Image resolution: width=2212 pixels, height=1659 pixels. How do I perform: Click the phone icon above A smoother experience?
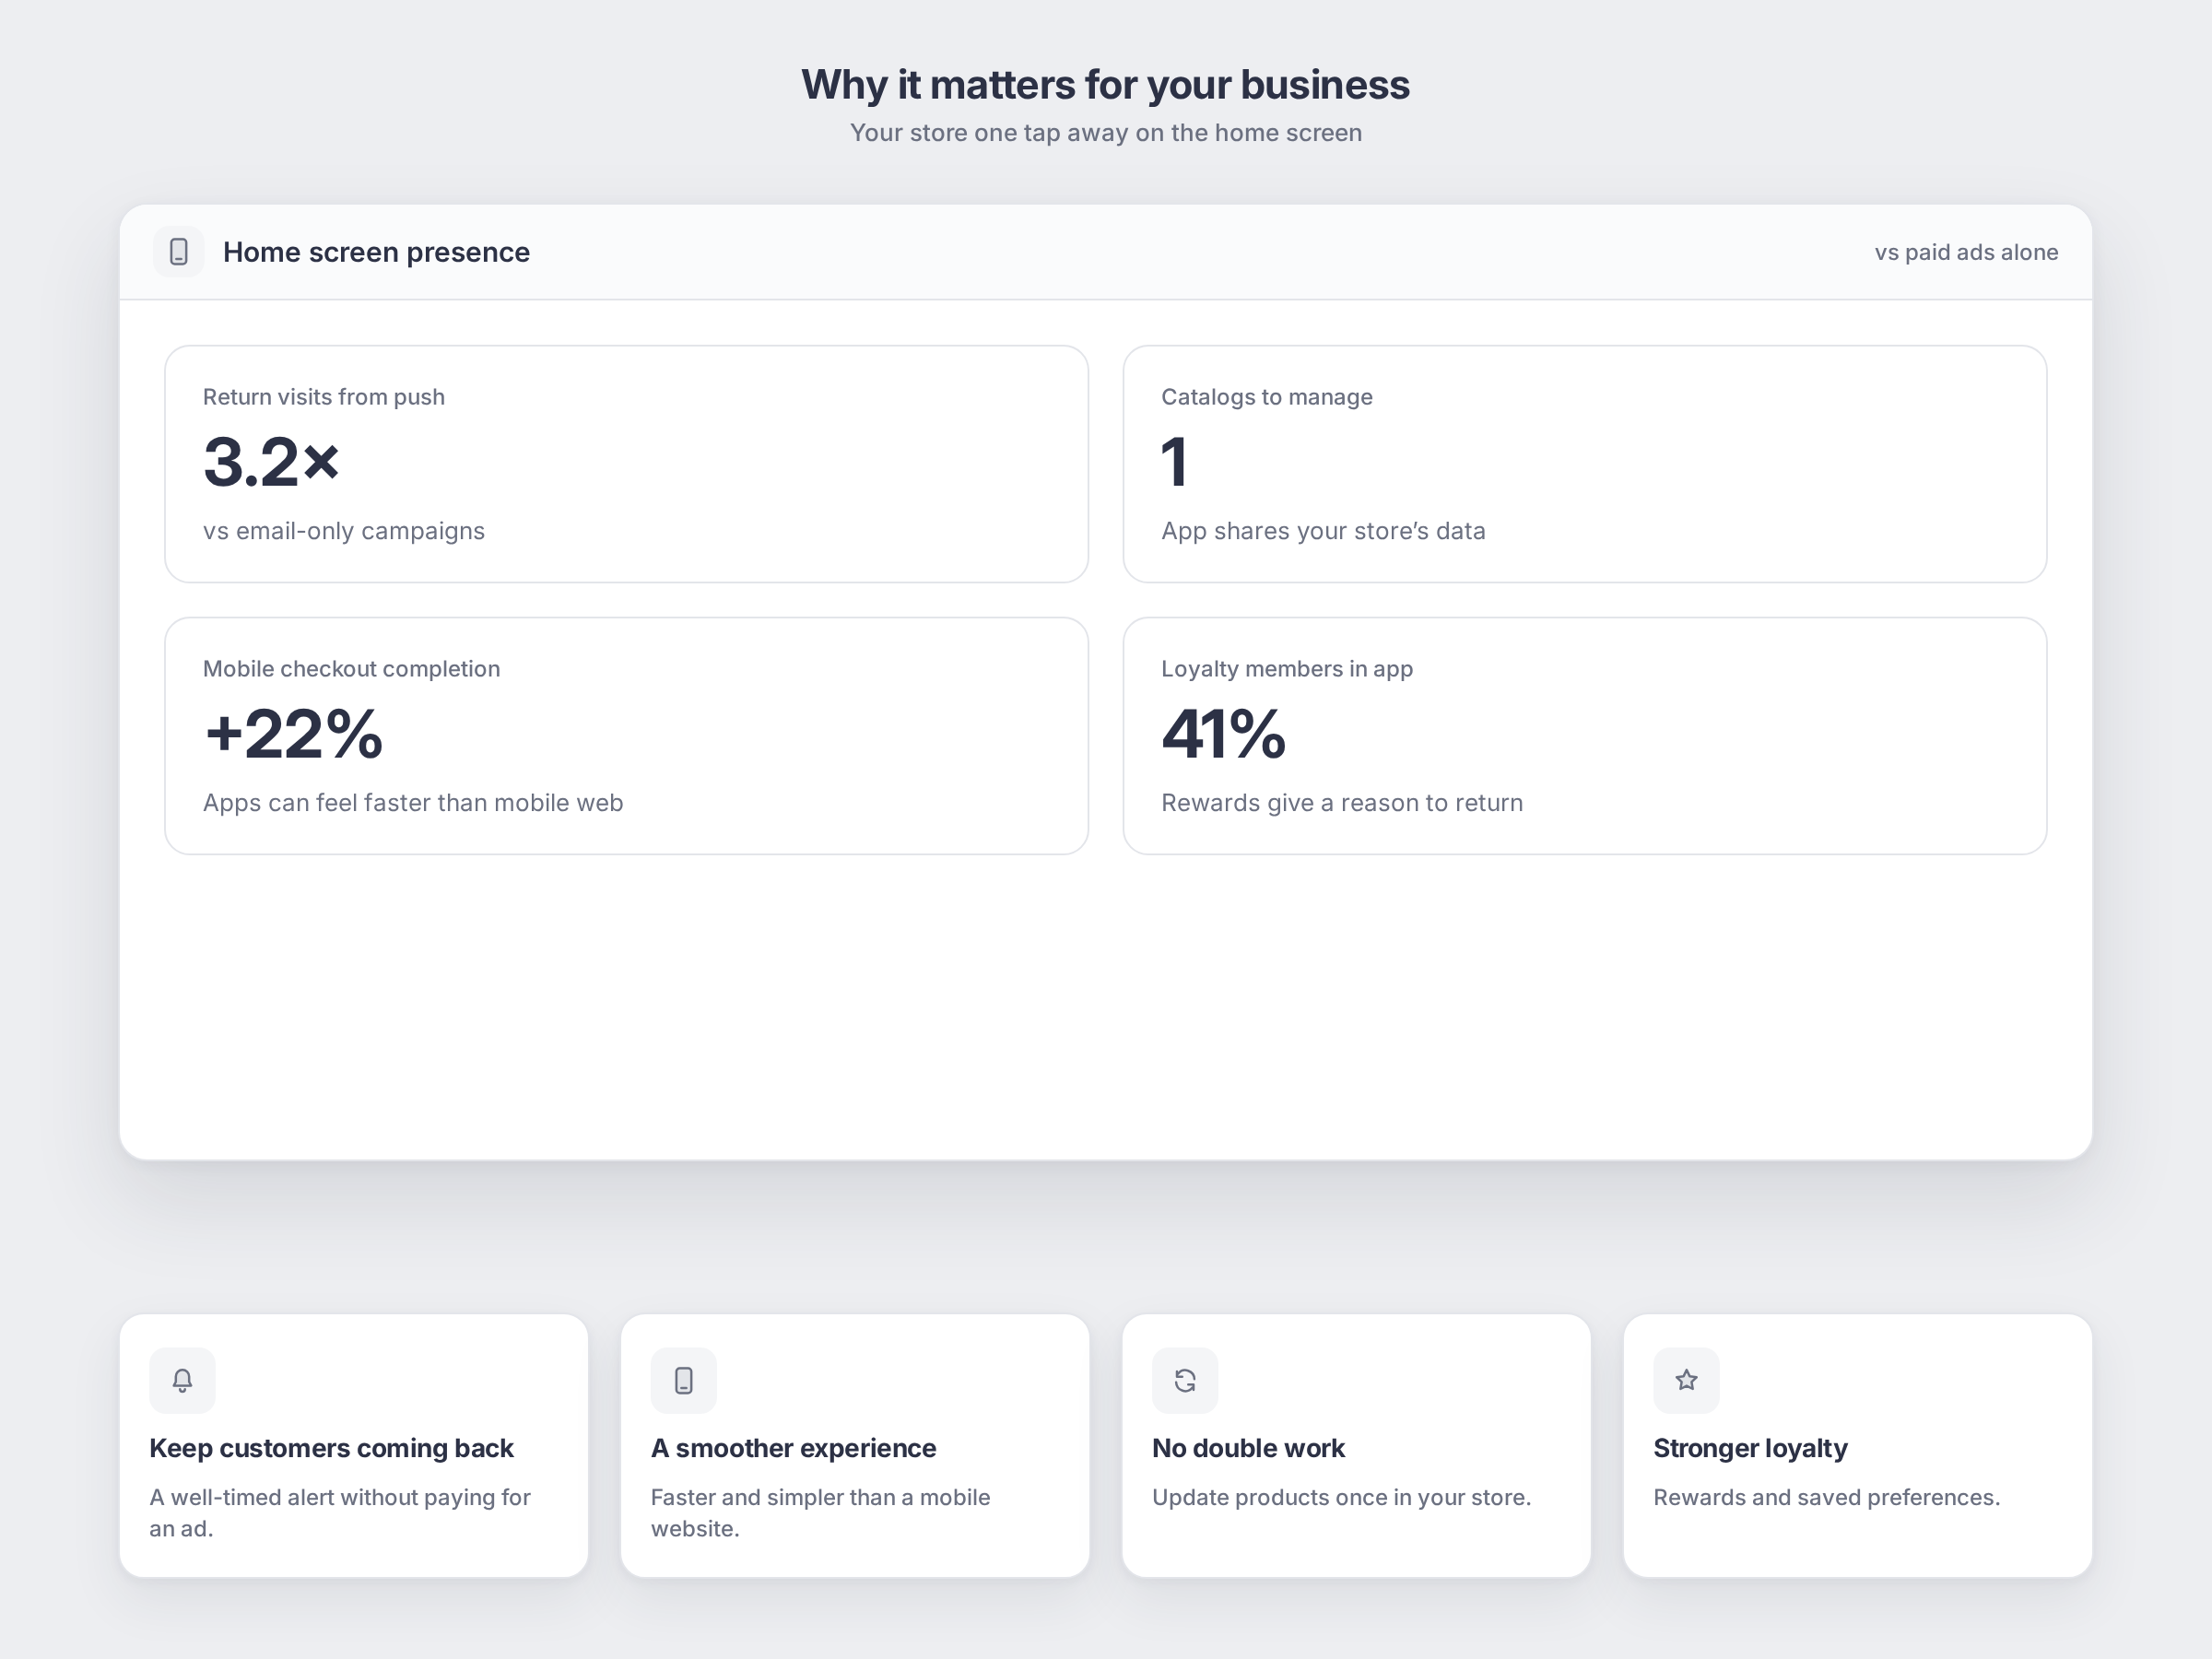(684, 1380)
